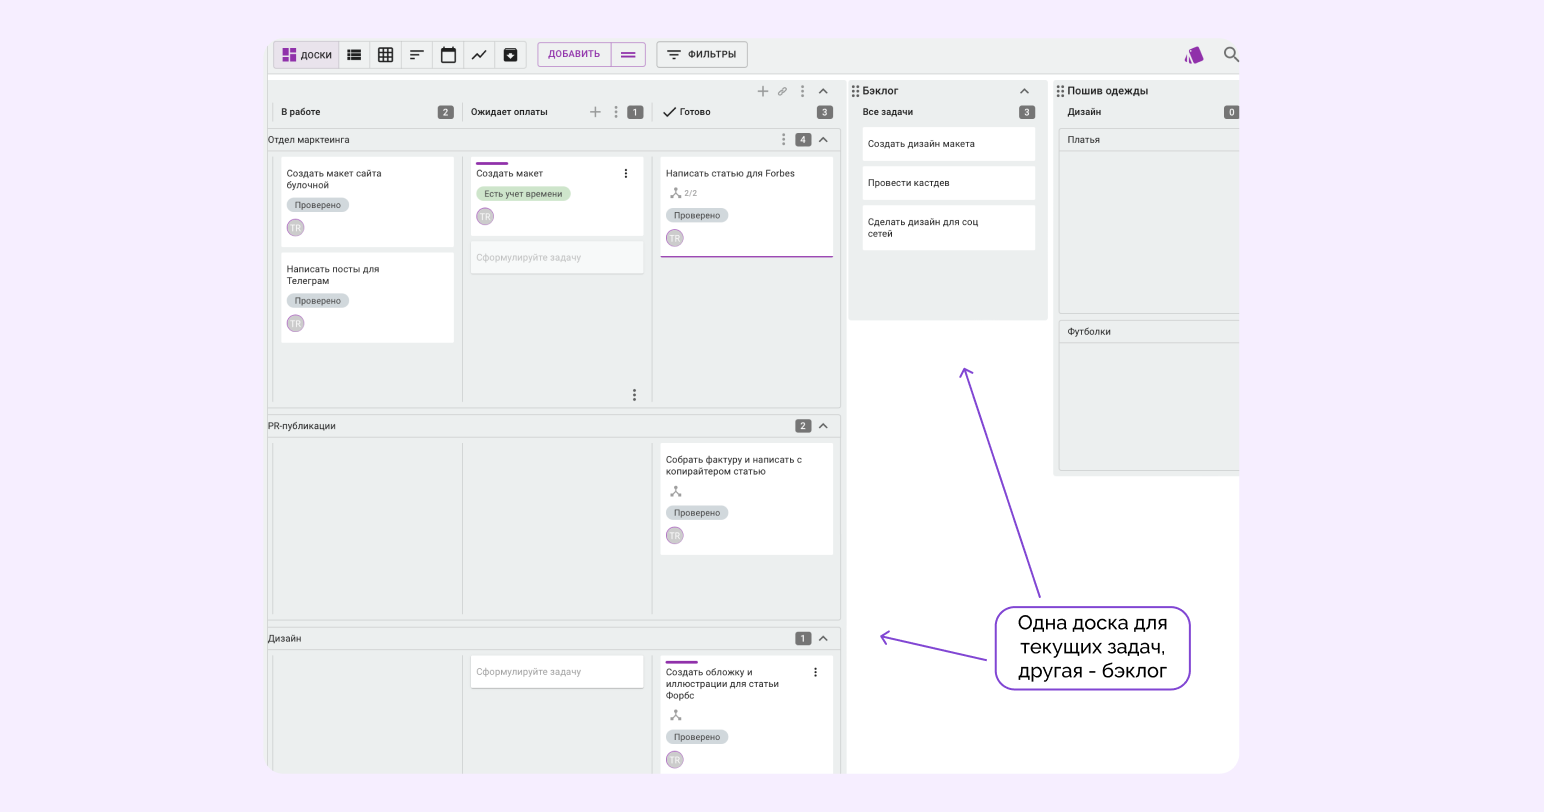Open the archive view icon

tap(510, 55)
